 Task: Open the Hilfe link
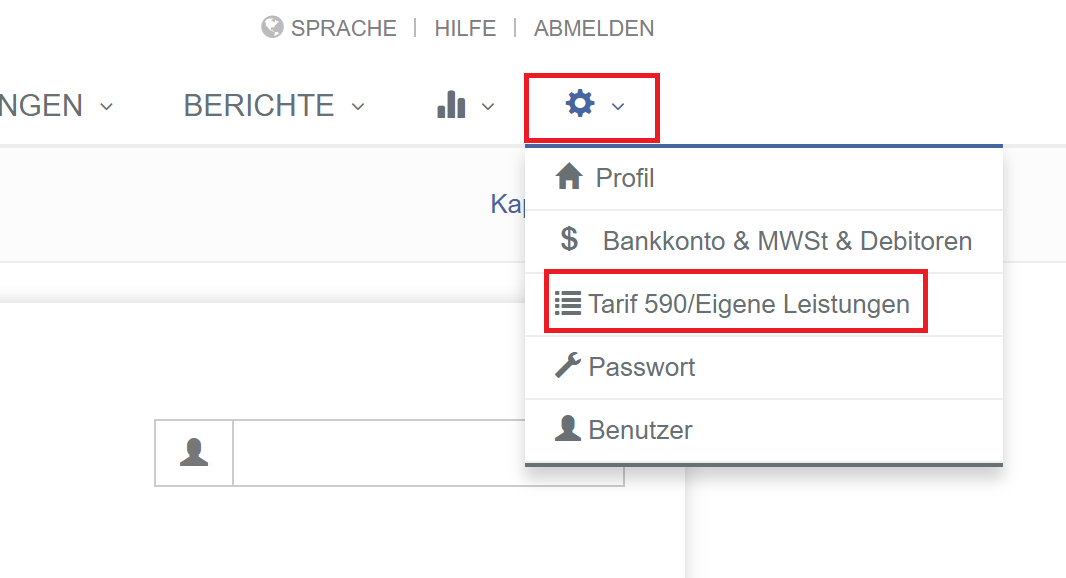pos(465,28)
